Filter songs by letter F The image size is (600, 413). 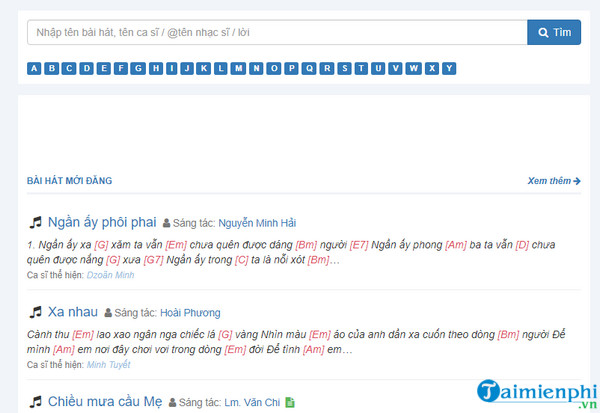click(121, 69)
